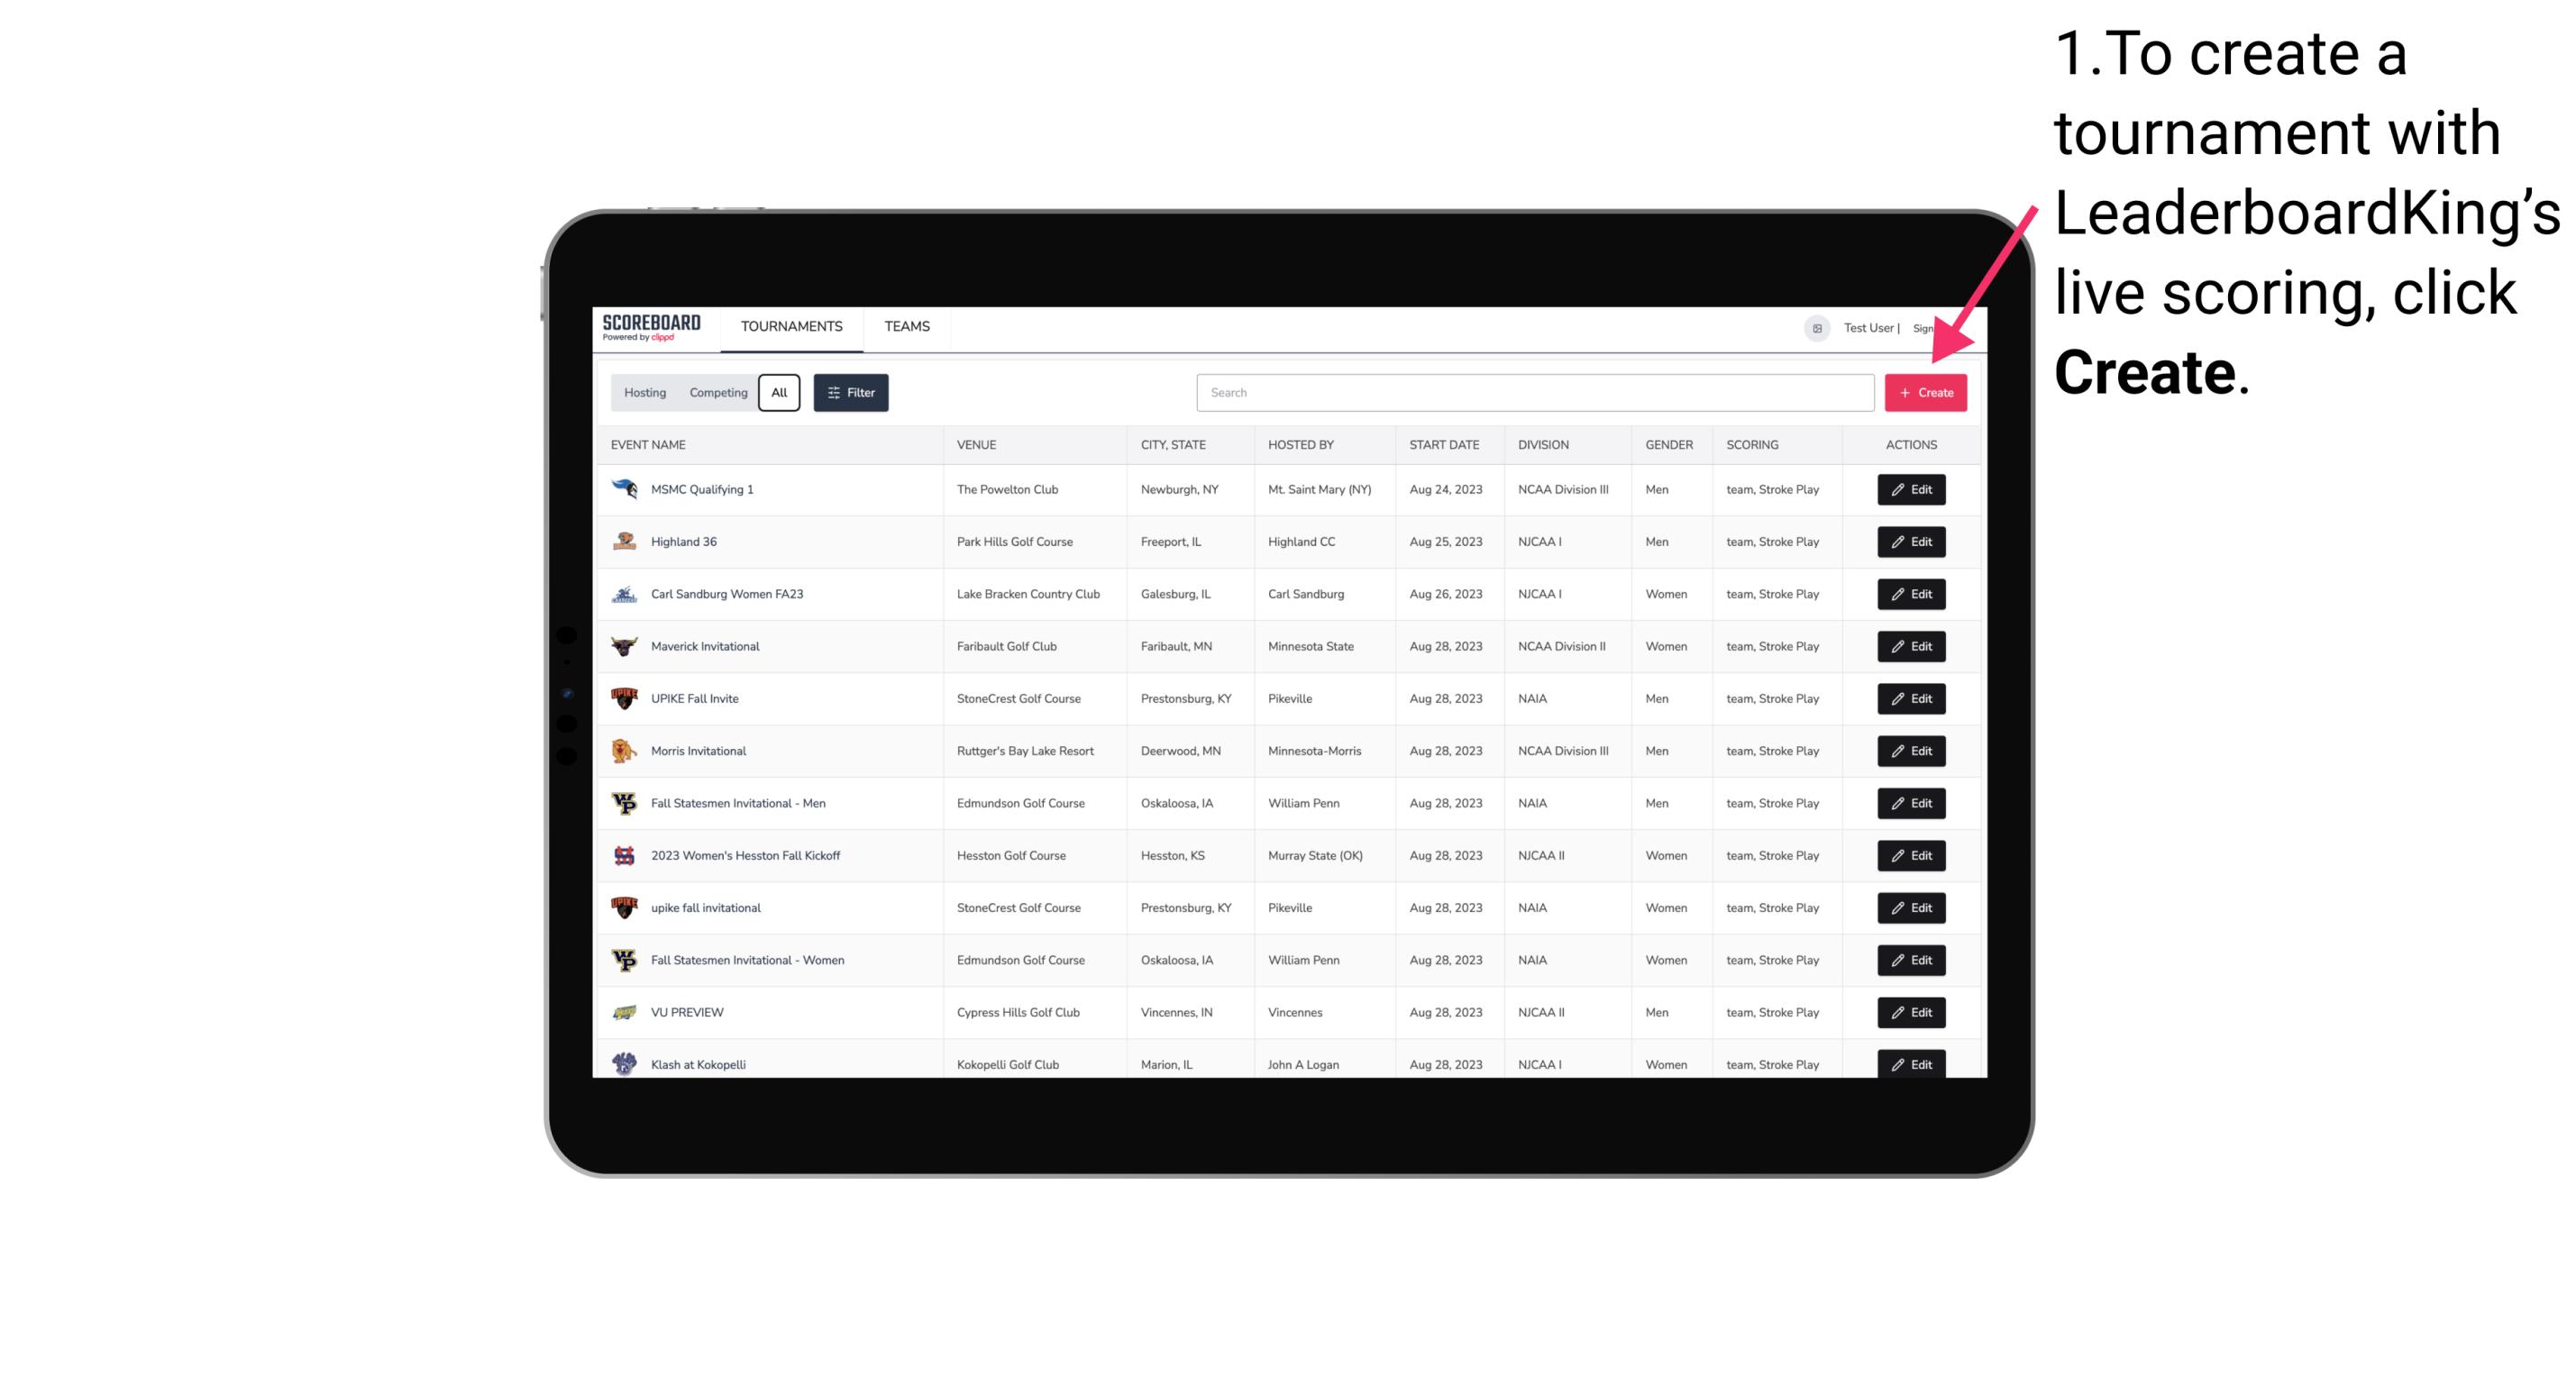Toggle the Competing filter button
The height and width of the screenshot is (1386, 2576).
click(x=716, y=393)
